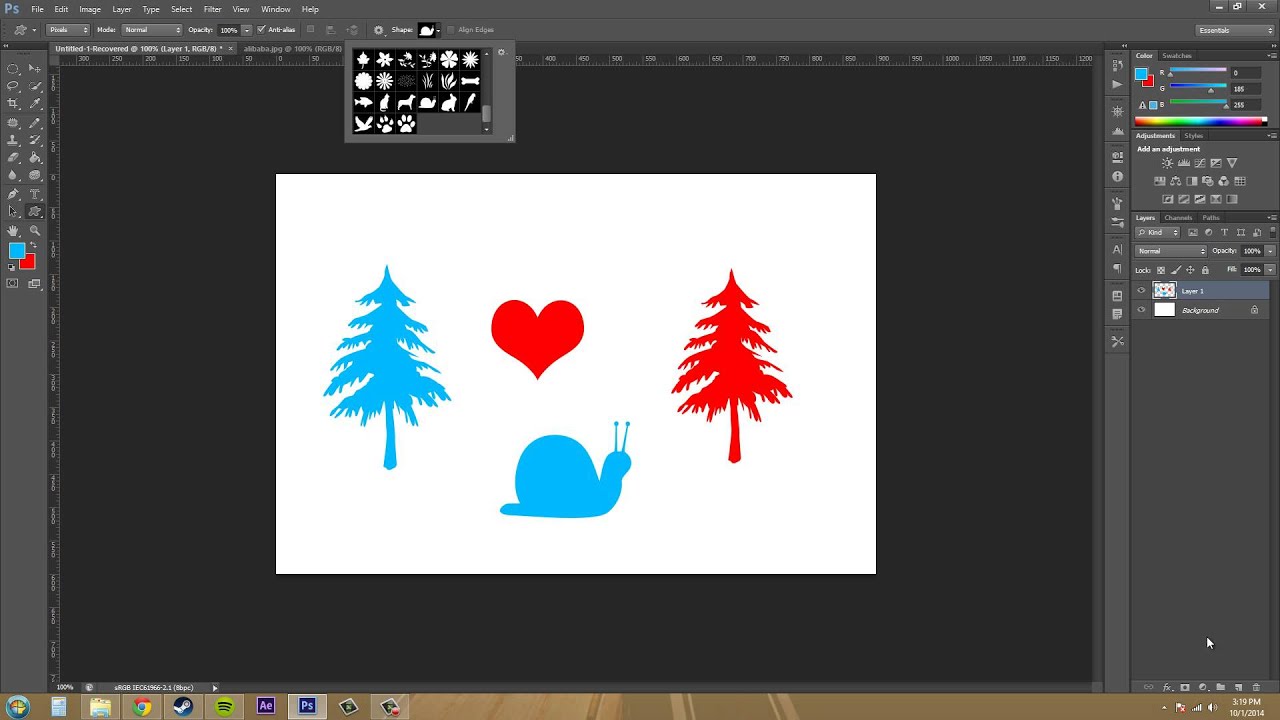Image resolution: width=1280 pixels, height=720 pixels.
Task: Reset default foreground and background colors
Action: (x=11, y=267)
